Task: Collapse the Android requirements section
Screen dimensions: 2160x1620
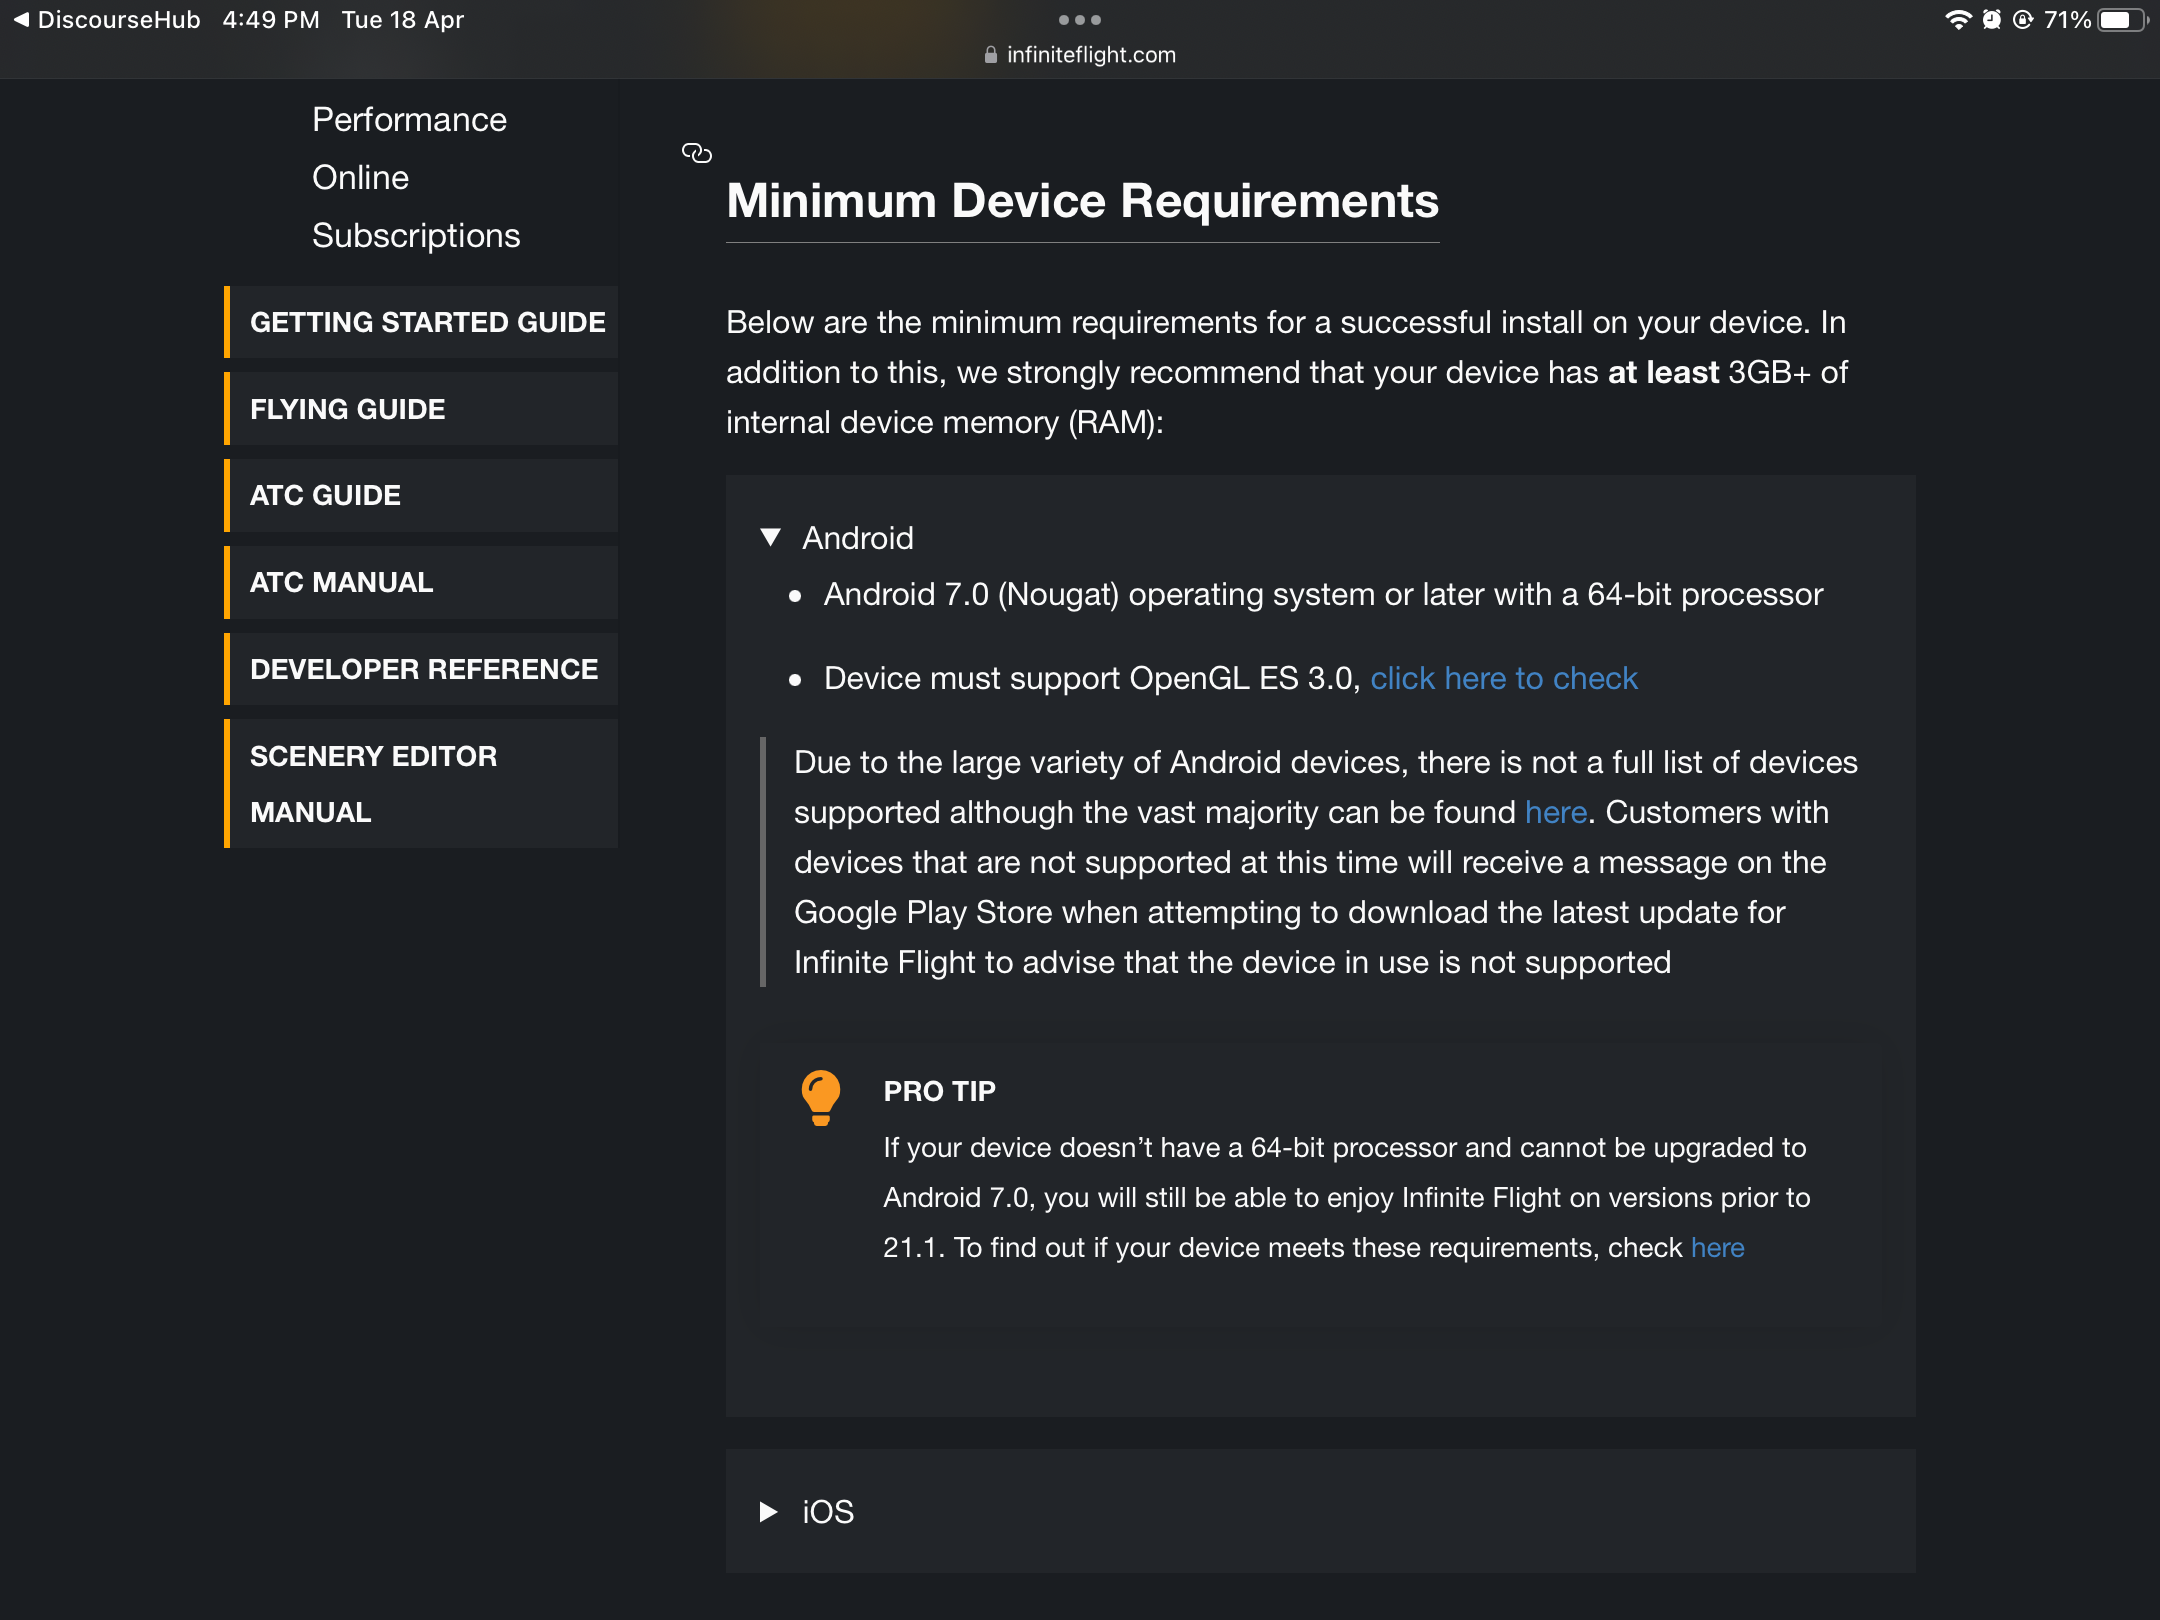Action: pyautogui.click(x=770, y=538)
